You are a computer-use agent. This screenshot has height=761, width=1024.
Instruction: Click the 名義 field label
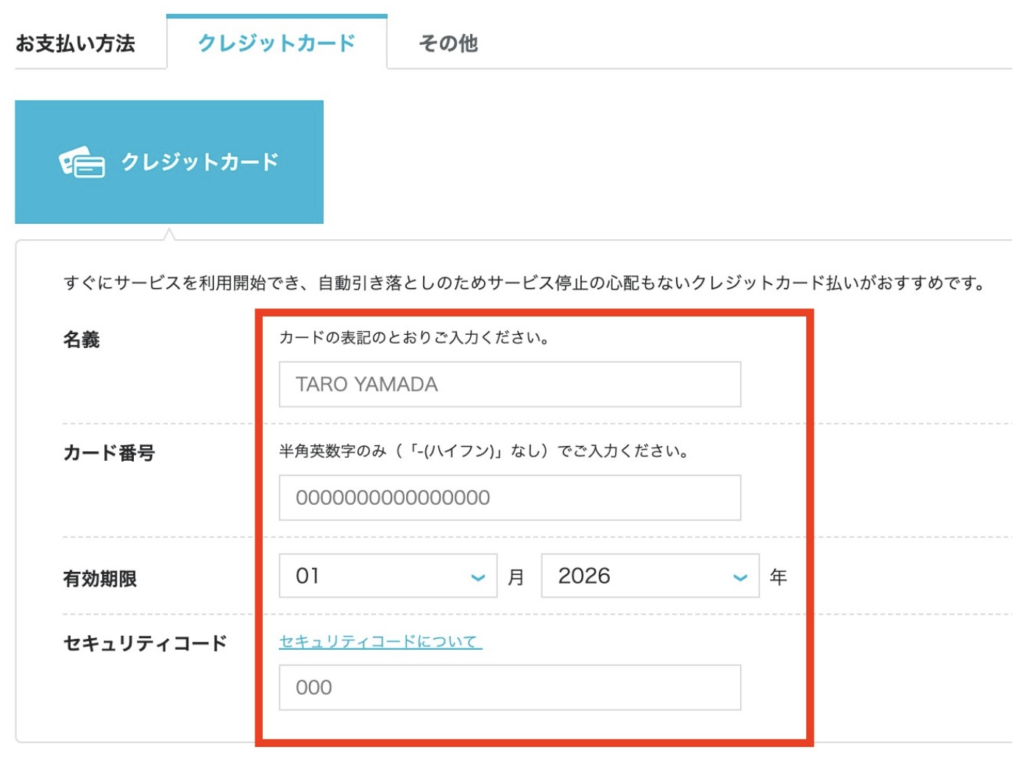click(81, 340)
